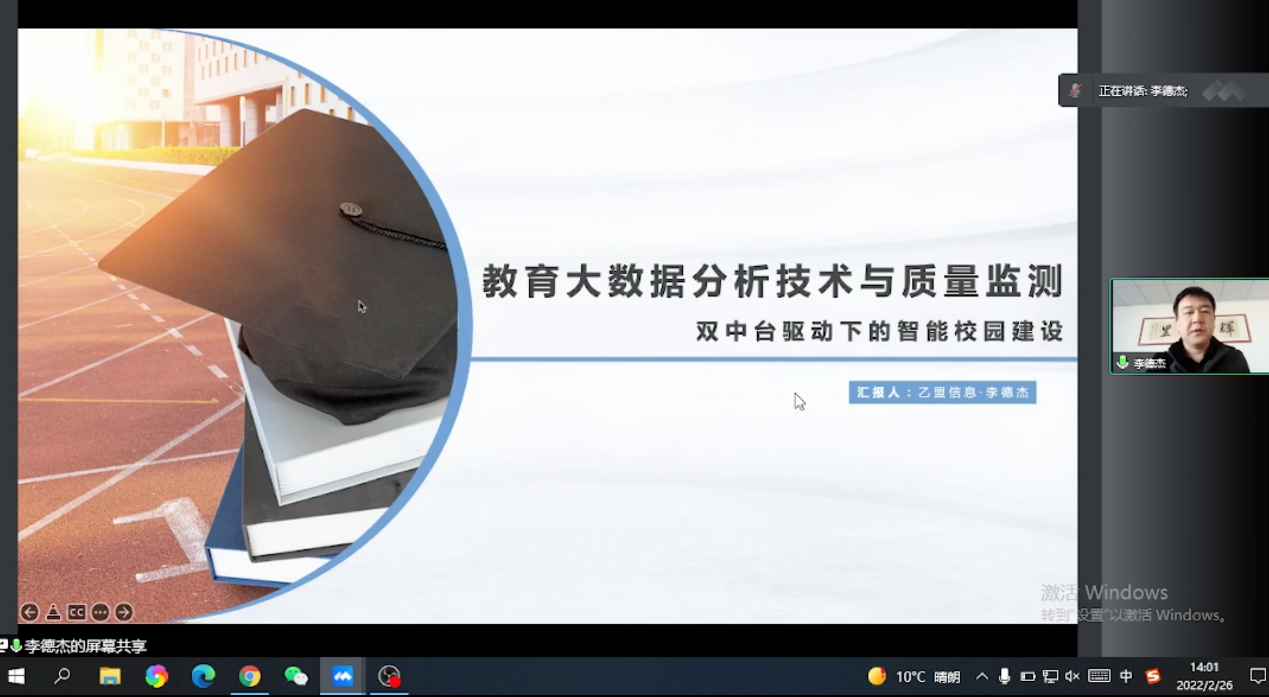Screen dimensions: 1269x697
Task: Open File Explorer from the taskbar
Action: pos(110,677)
